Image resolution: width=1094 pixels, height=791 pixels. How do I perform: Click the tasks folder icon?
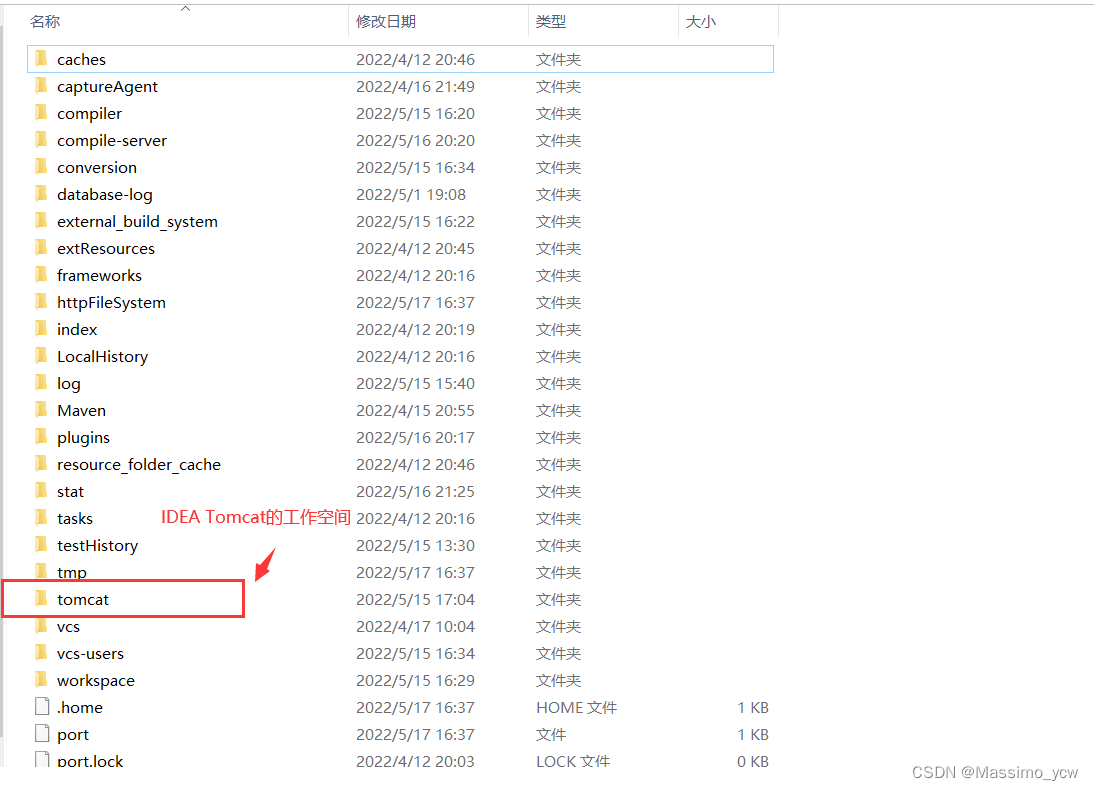click(42, 518)
